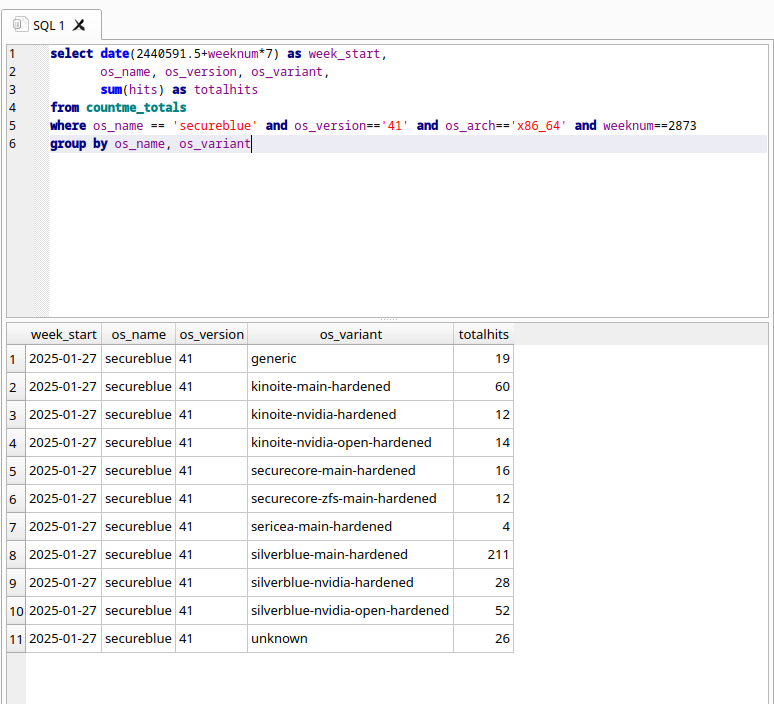Click the top-left corner of results grid

(15, 334)
